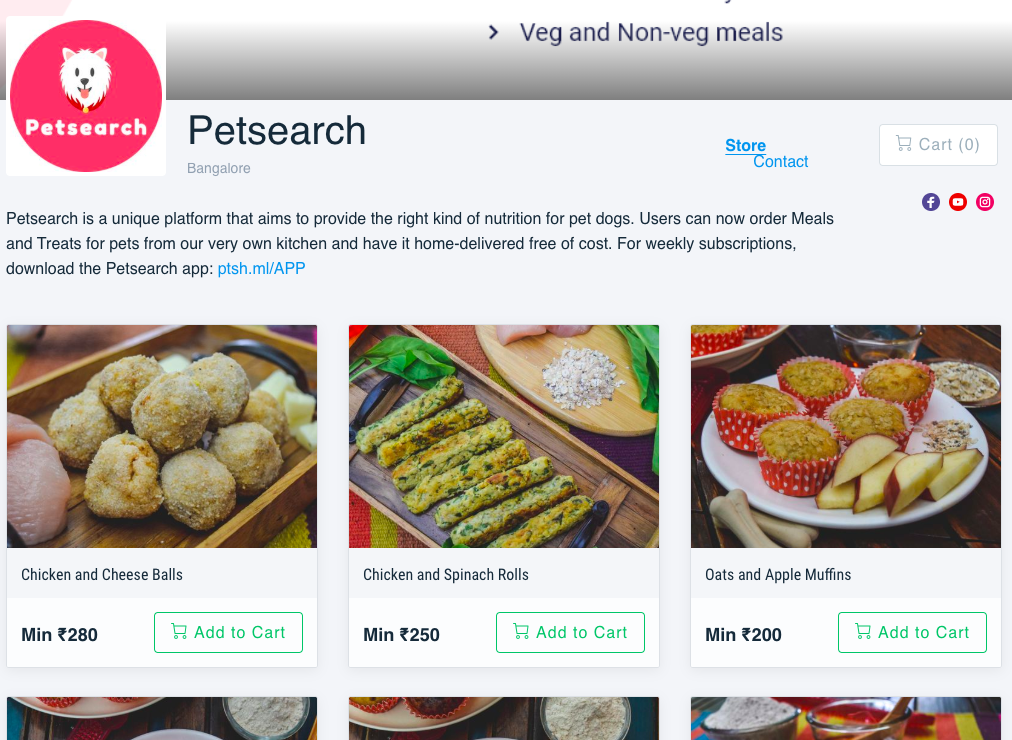
Task: Open the Petsearch YouTube channel icon
Action: tap(958, 202)
